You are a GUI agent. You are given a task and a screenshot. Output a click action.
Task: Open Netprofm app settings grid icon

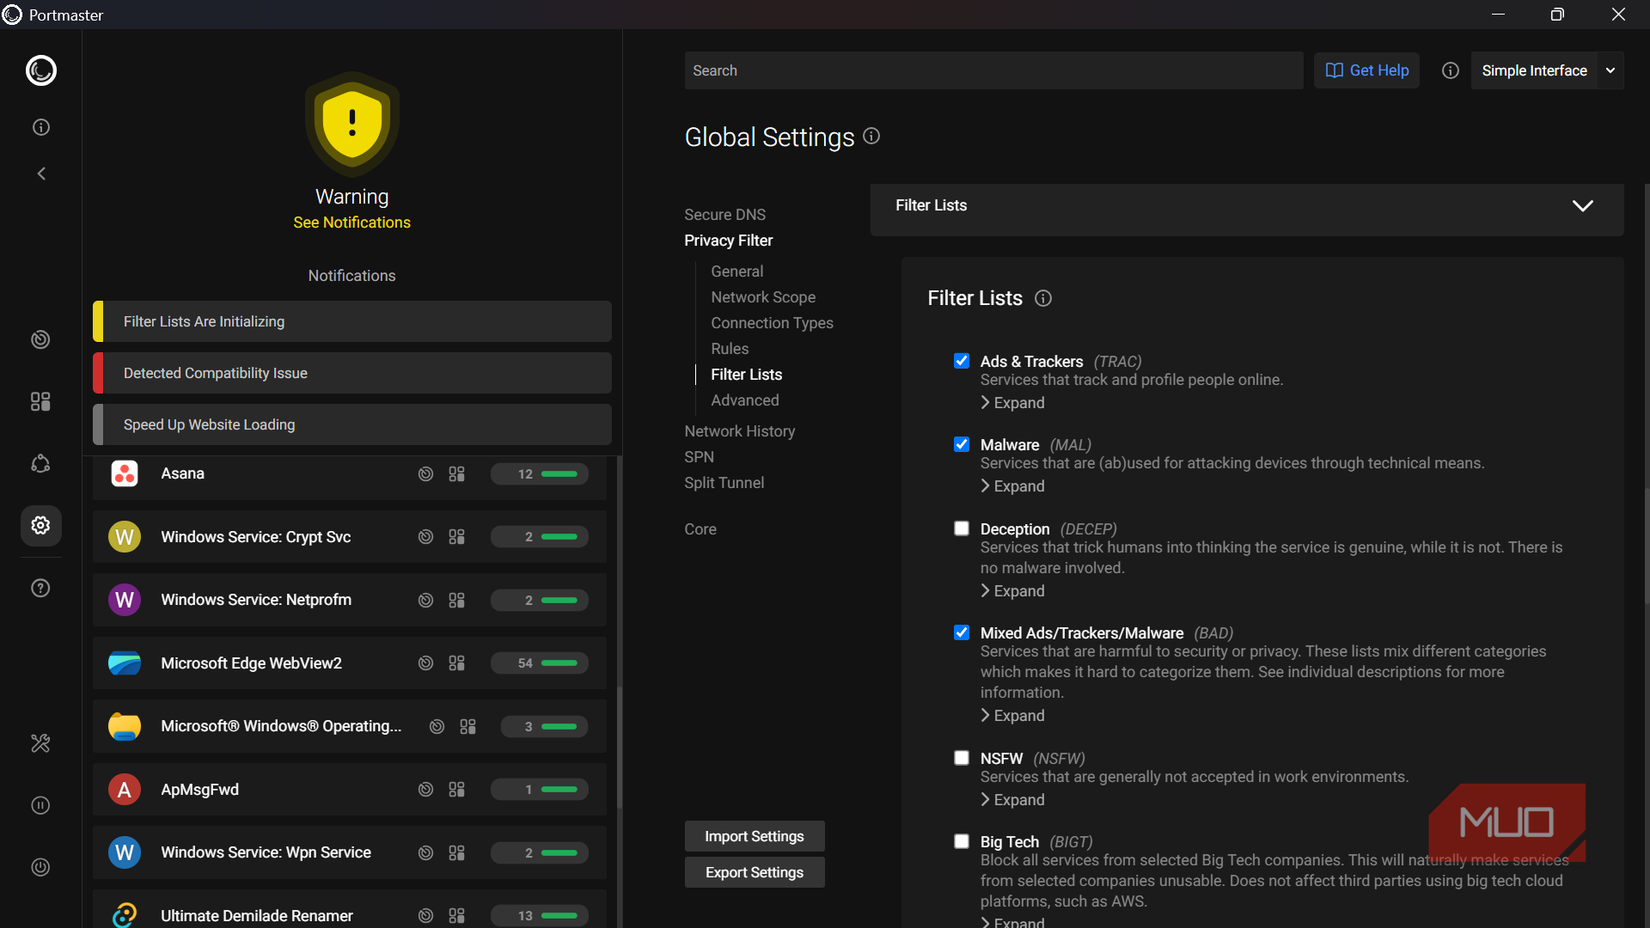coord(457,600)
